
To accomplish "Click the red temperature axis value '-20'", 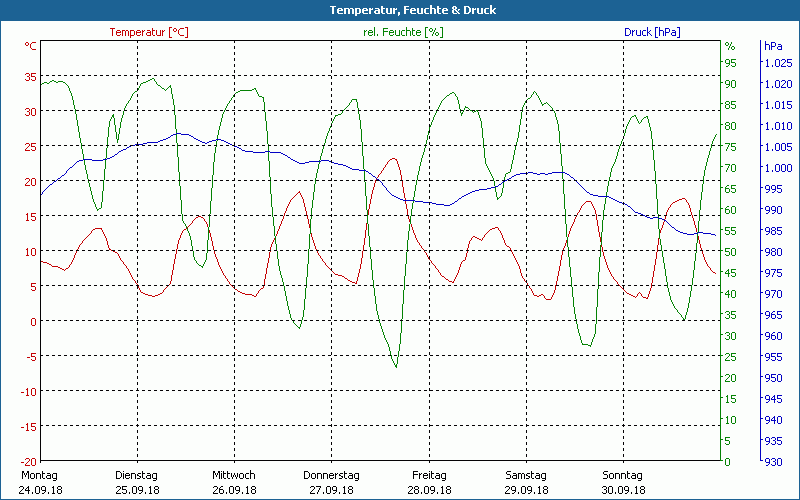I will tap(29, 462).
